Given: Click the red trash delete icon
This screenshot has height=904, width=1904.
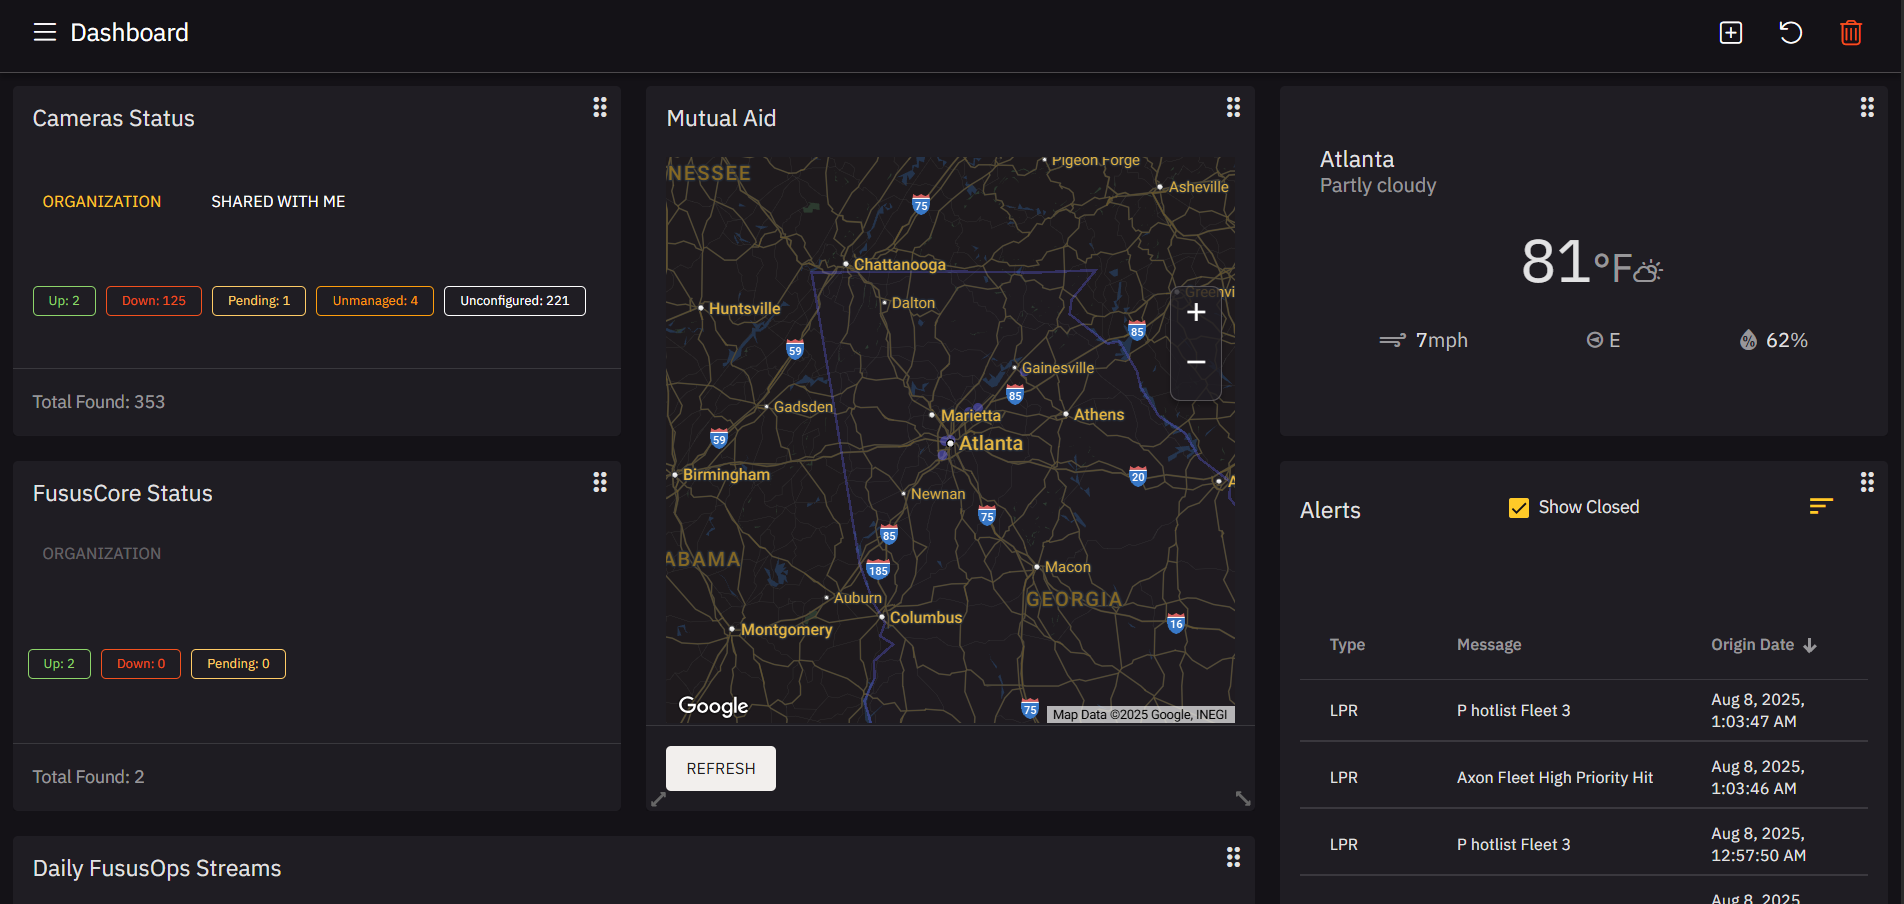Looking at the screenshot, I should [1851, 32].
